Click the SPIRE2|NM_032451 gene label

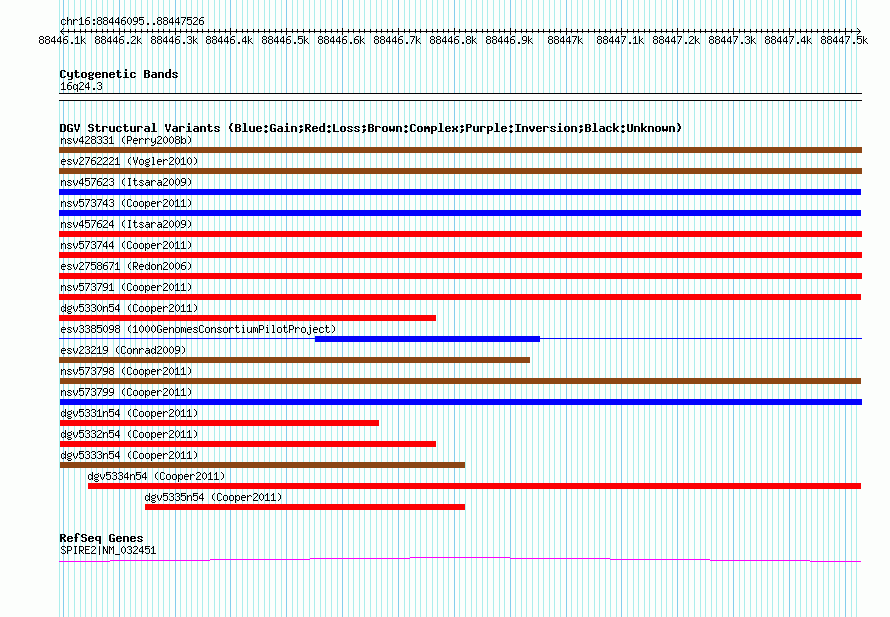pyautogui.click(x=108, y=550)
